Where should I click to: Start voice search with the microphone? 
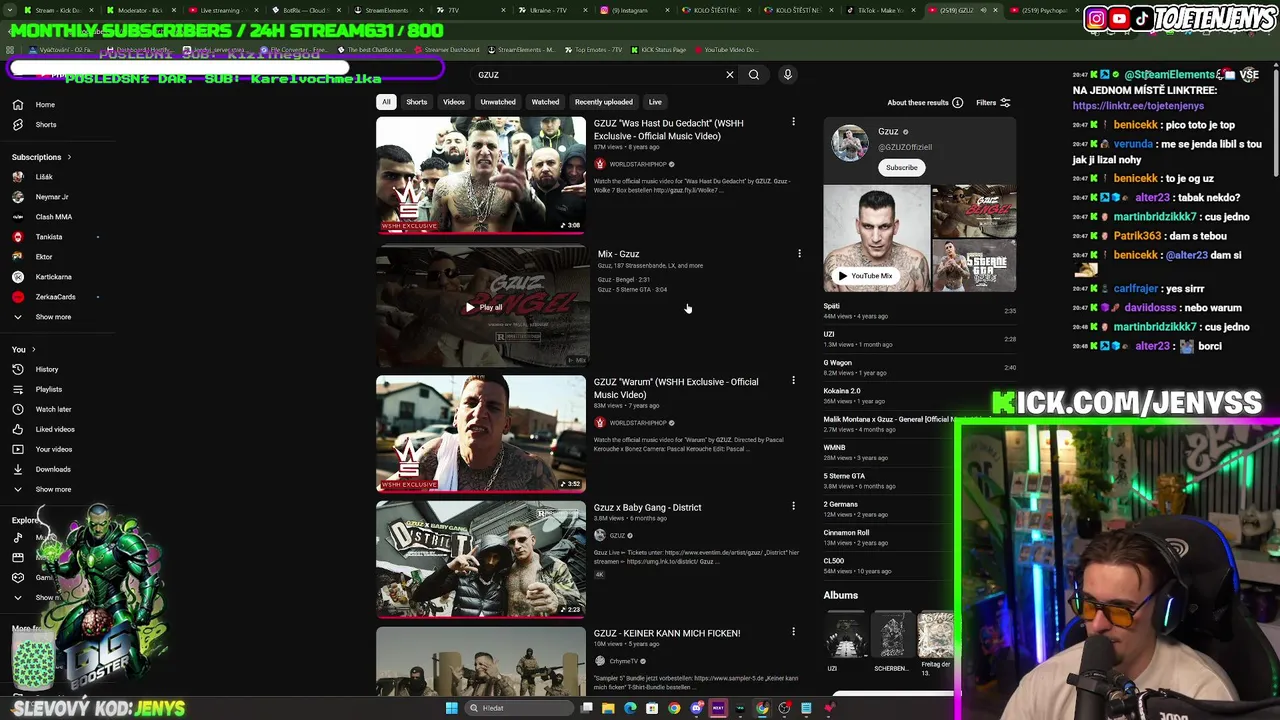pos(788,75)
